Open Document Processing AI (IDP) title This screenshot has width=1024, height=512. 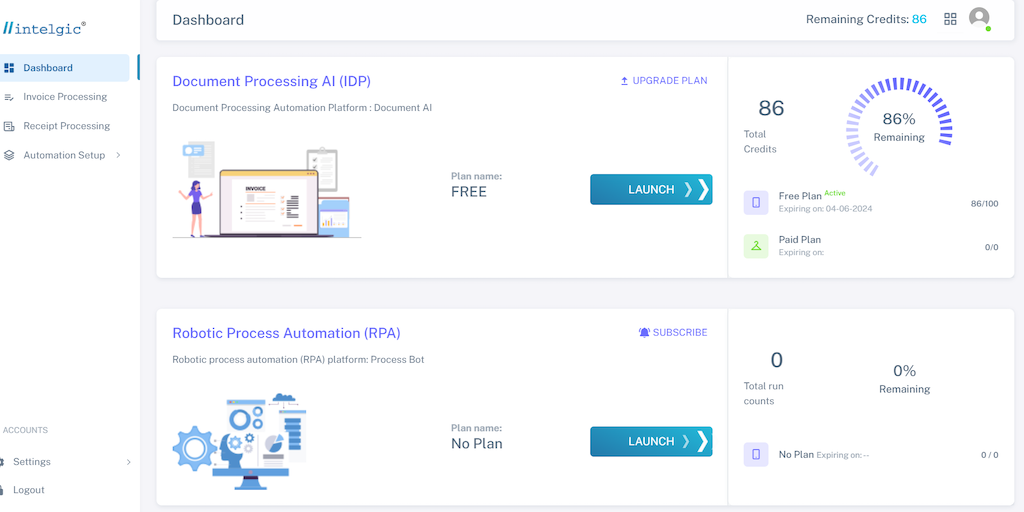click(272, 82)
